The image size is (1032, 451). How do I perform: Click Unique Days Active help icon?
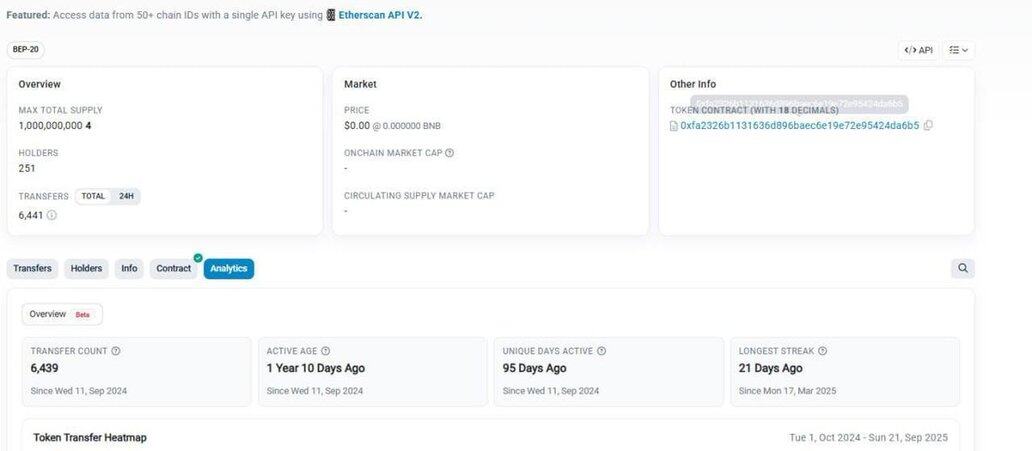[x=601, y=351]
